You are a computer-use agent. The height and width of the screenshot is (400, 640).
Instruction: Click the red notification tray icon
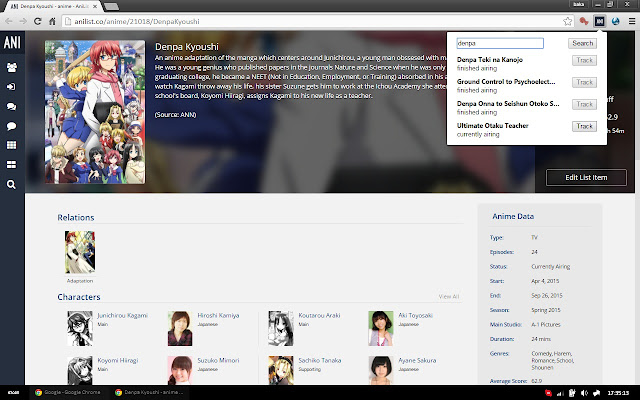tap(548, 393)
